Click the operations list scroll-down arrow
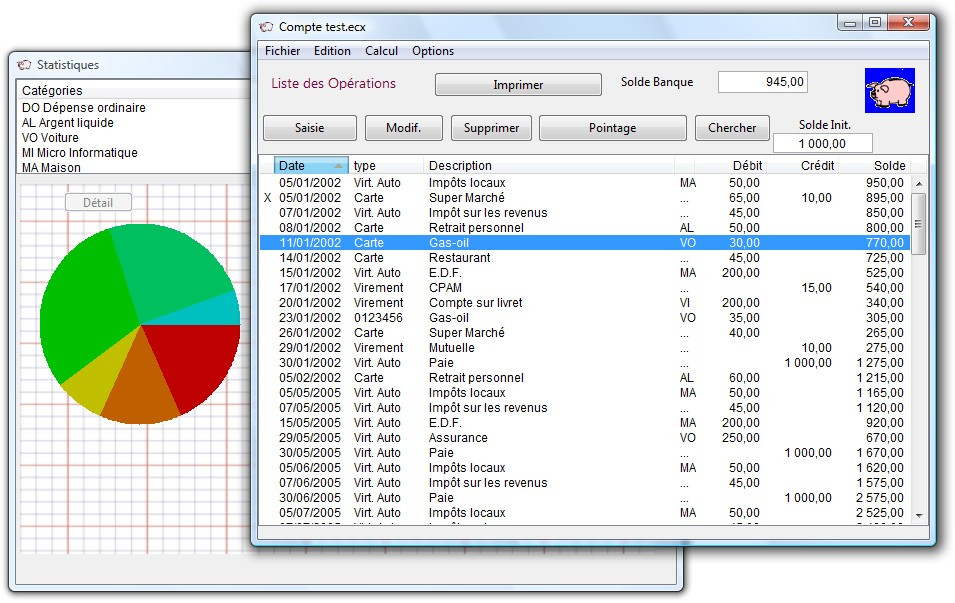The width and height of the screenshot is (955, 603). click(919, 515)
